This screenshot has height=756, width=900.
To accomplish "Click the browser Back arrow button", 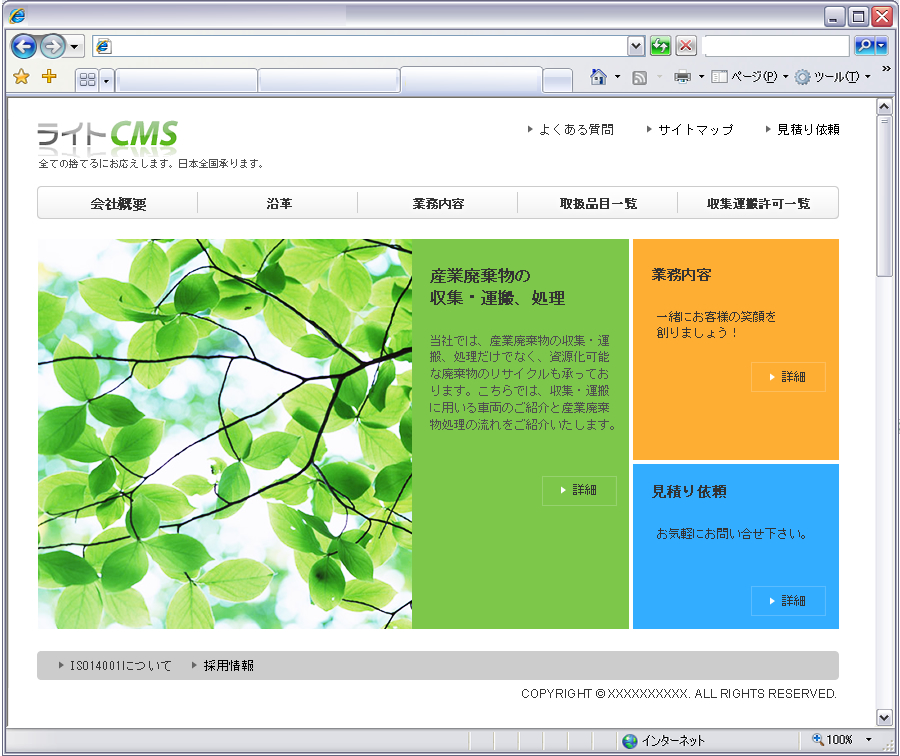I will 24,46.
